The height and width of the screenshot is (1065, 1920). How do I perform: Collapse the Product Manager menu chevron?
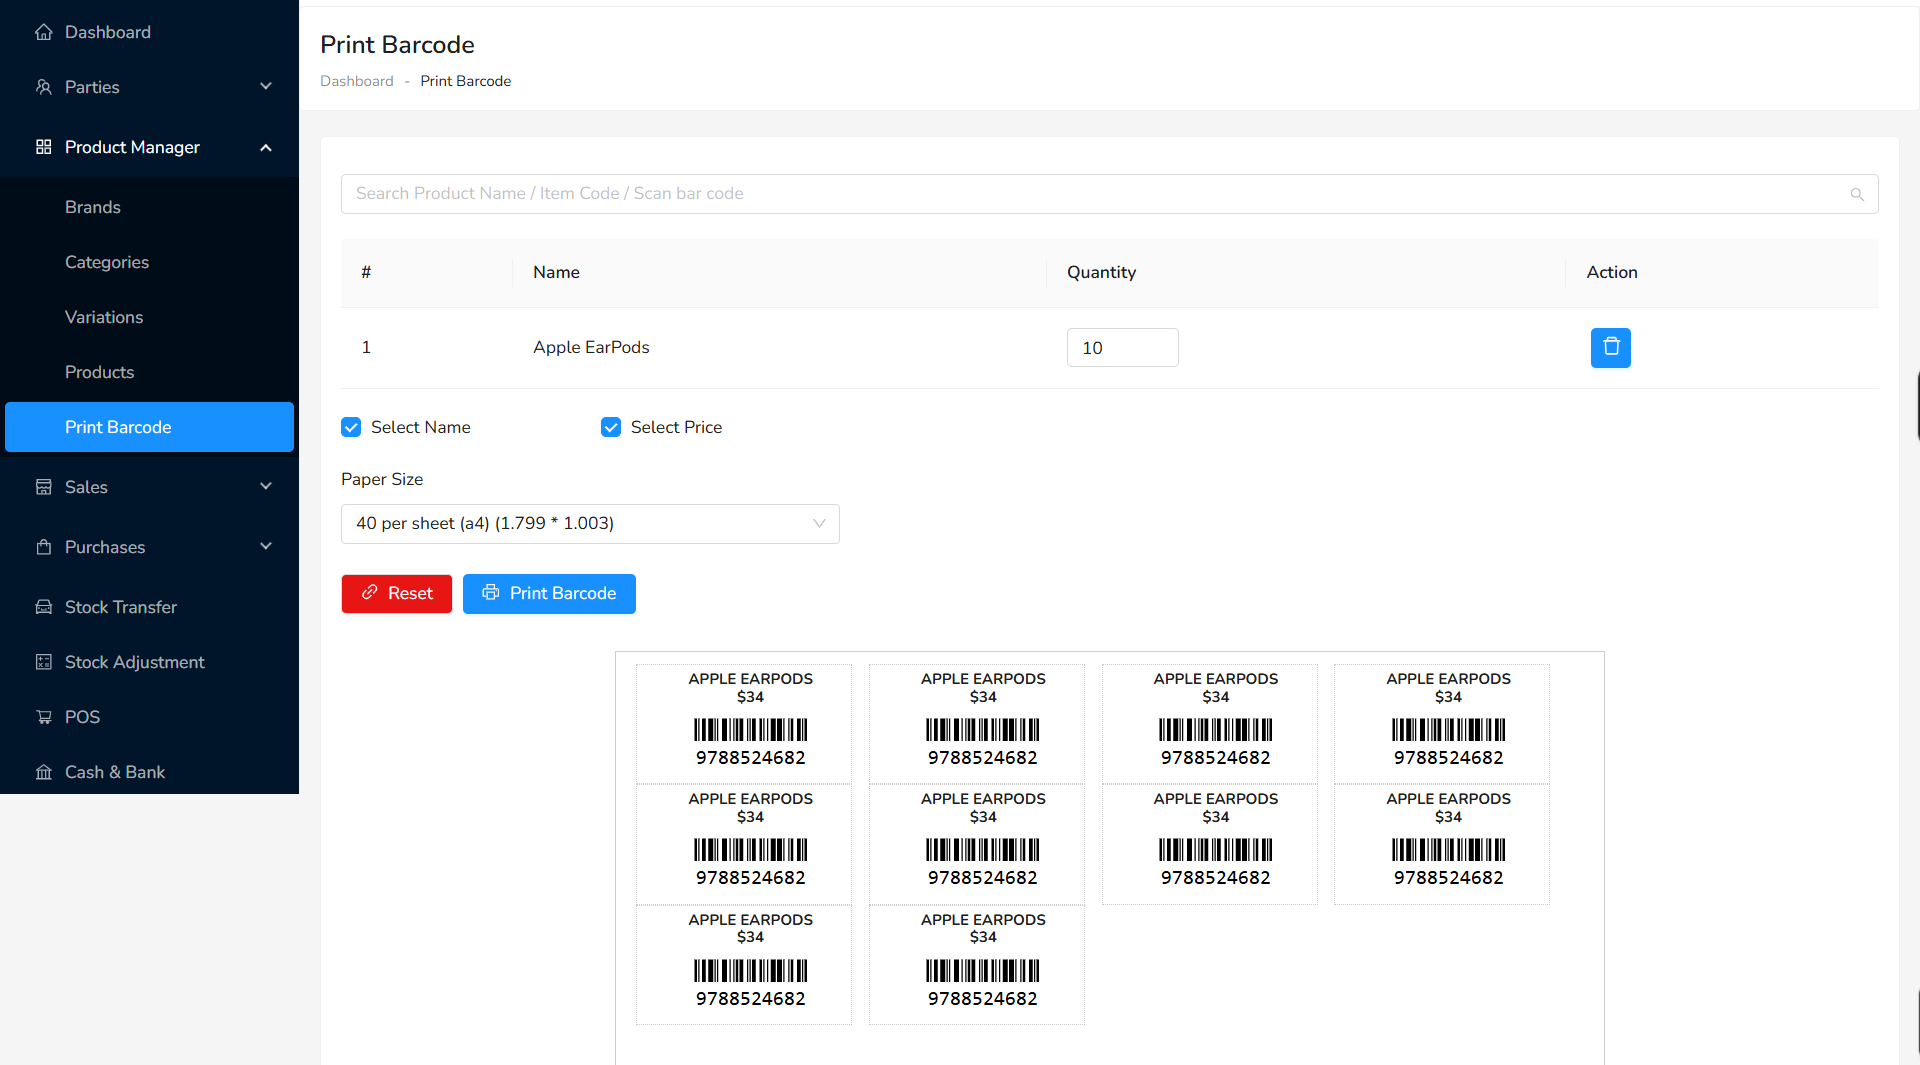click(x=266, y=148)
